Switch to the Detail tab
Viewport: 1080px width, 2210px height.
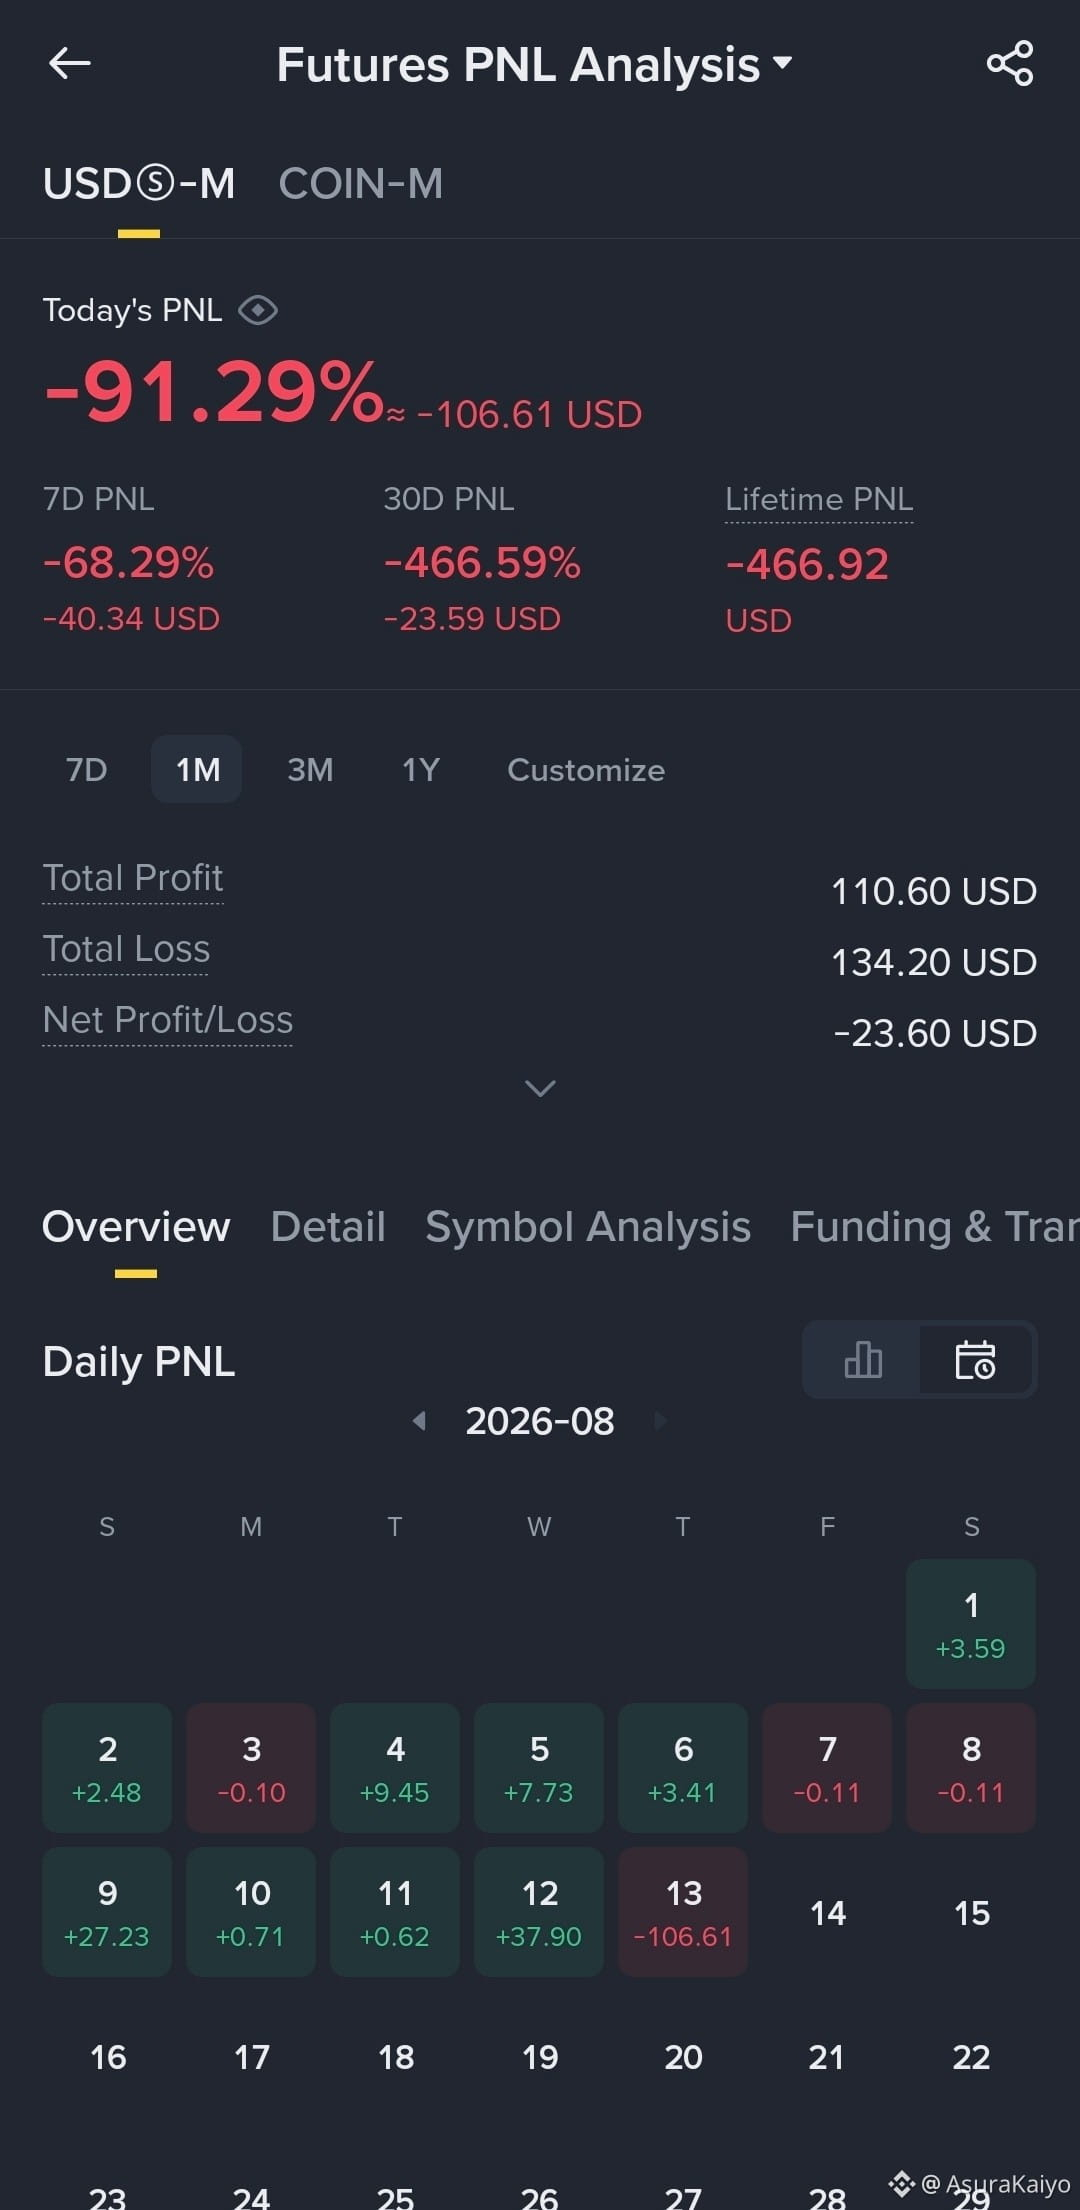tap(328, 1227)
